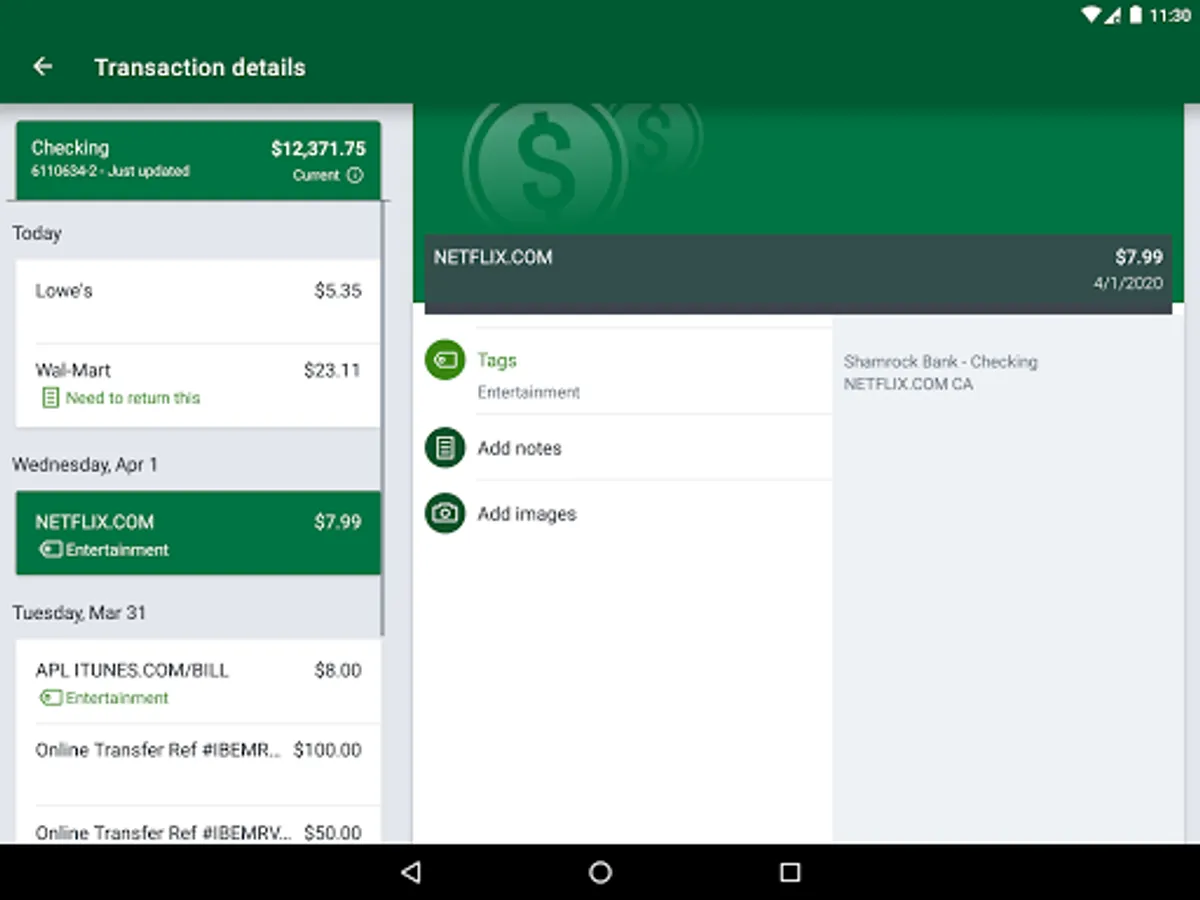Image resolution: width=1200 pixels, height=900 pixels.
Task: Tap Android Home circle button
Action: click(600, 872)
